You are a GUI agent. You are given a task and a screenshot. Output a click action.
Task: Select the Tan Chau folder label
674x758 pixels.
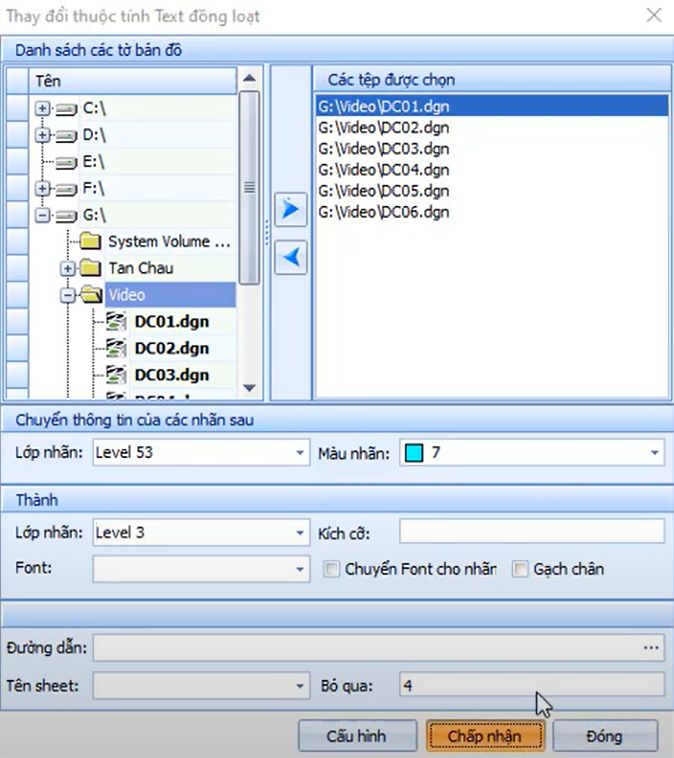coord(141,268)
